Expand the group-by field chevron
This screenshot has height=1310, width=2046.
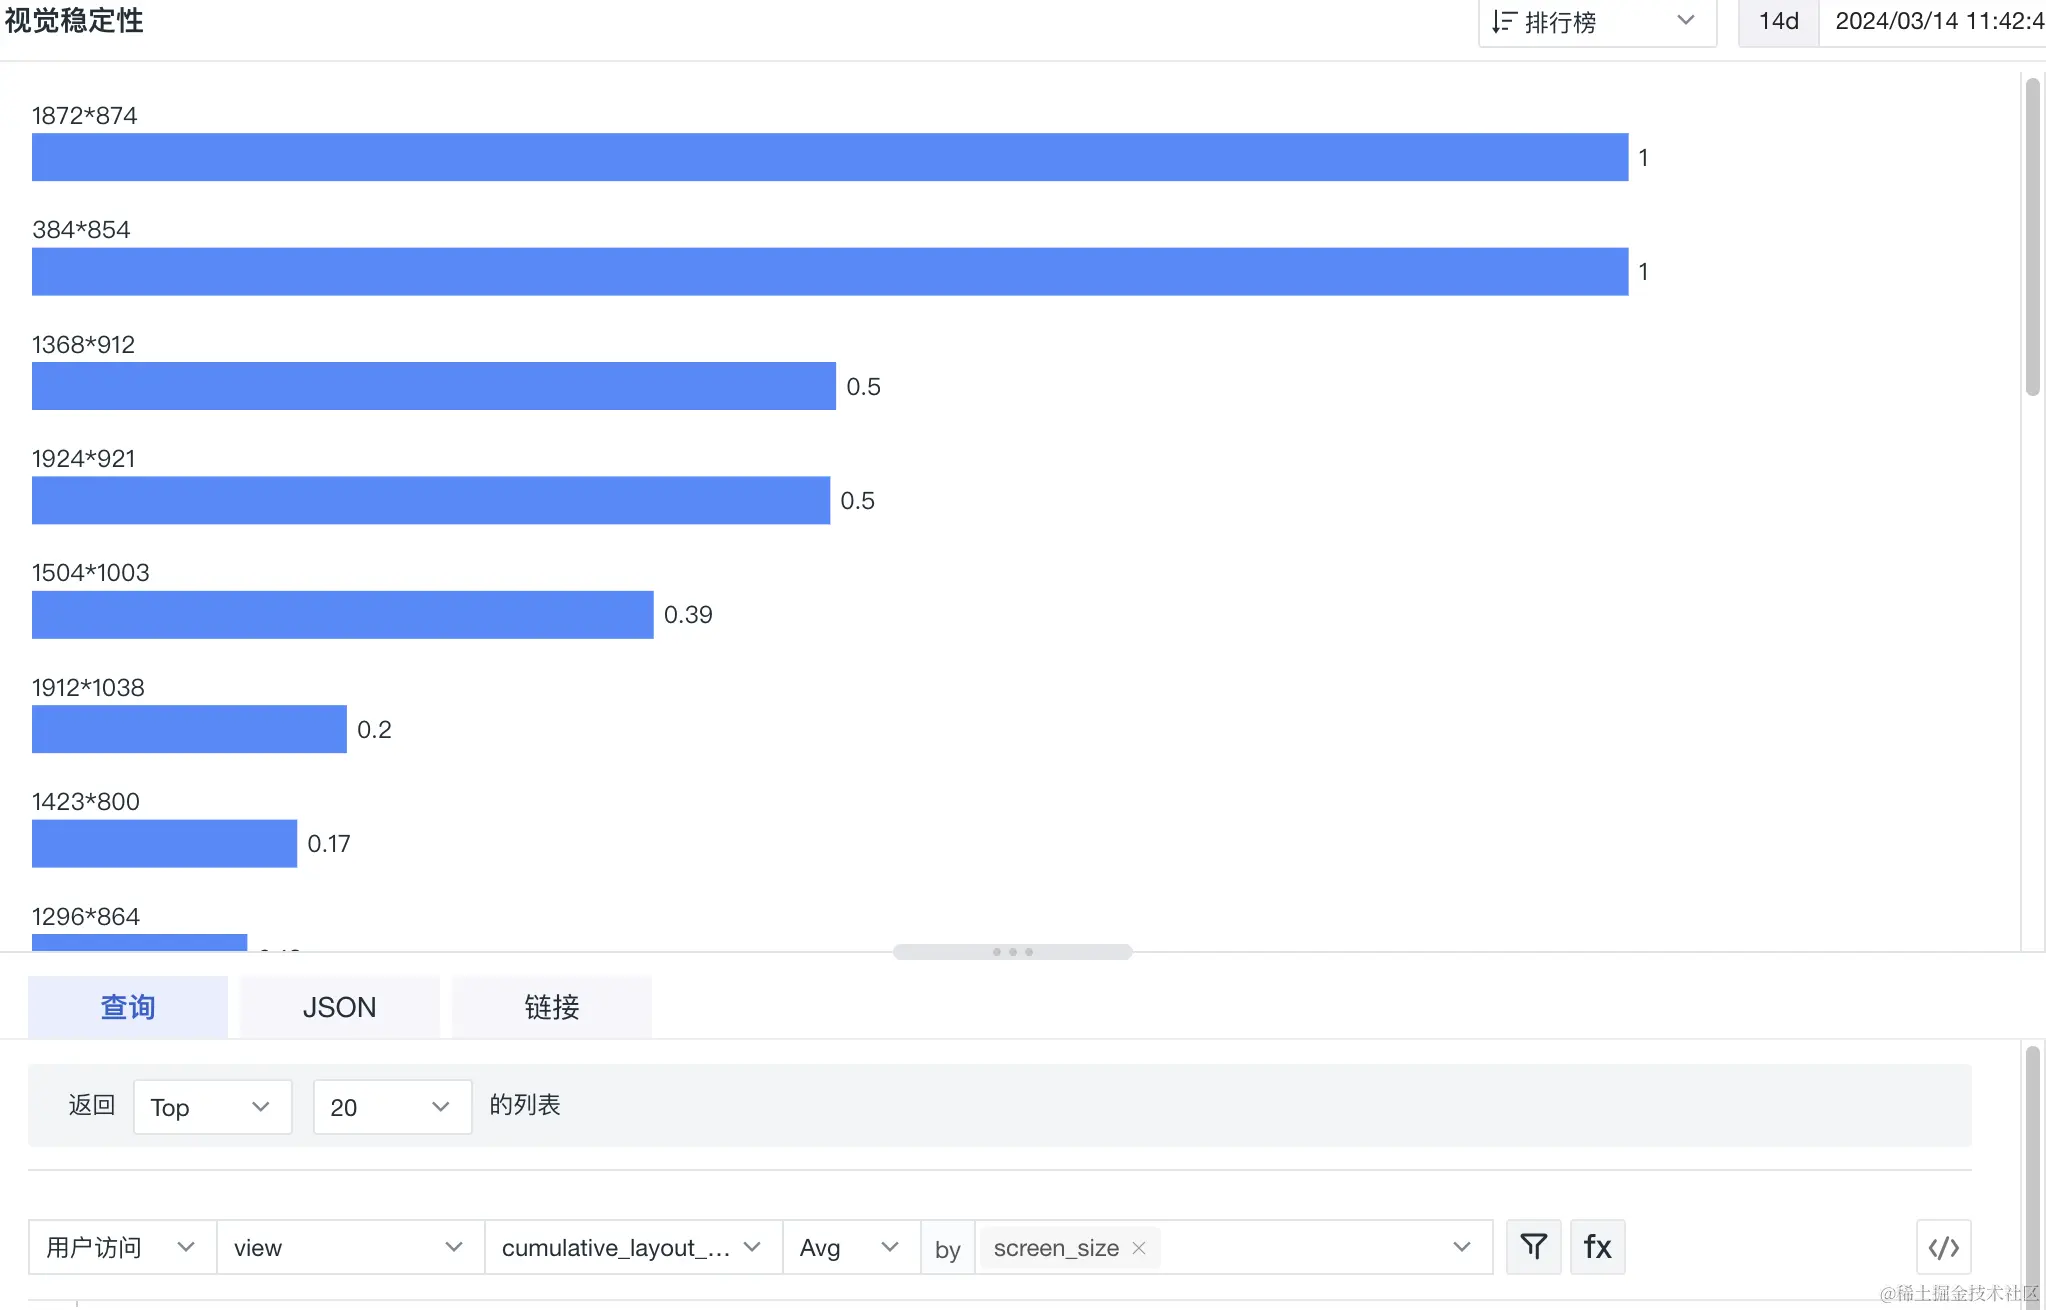click(x=1461, y=1246)
